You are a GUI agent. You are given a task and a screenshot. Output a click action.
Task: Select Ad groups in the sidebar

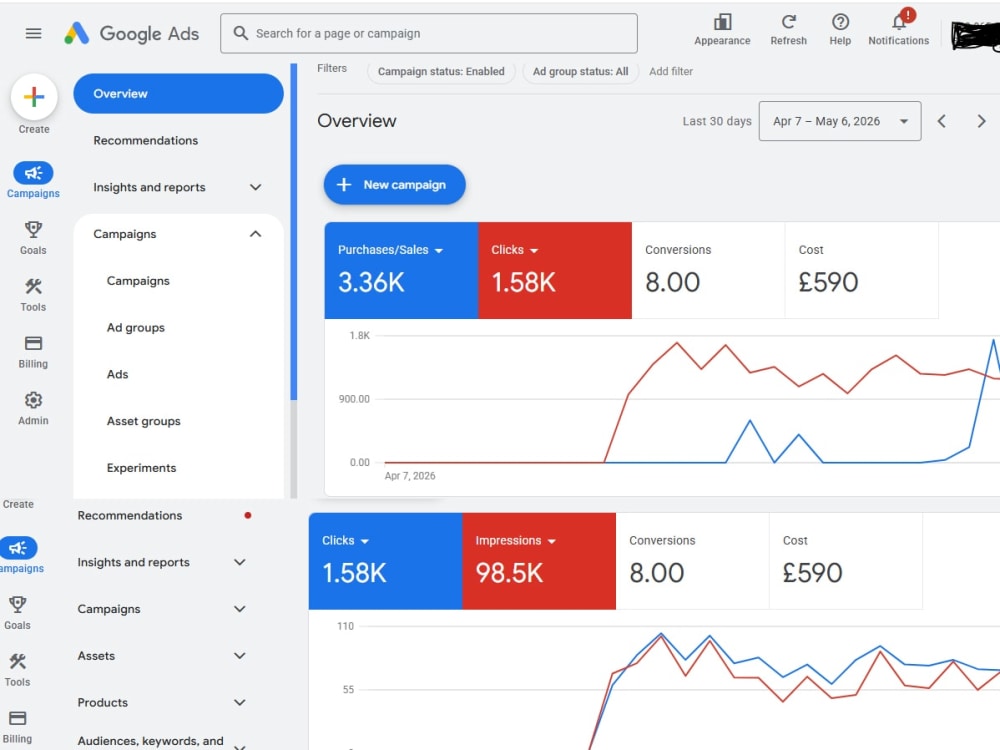pos(136,328)
